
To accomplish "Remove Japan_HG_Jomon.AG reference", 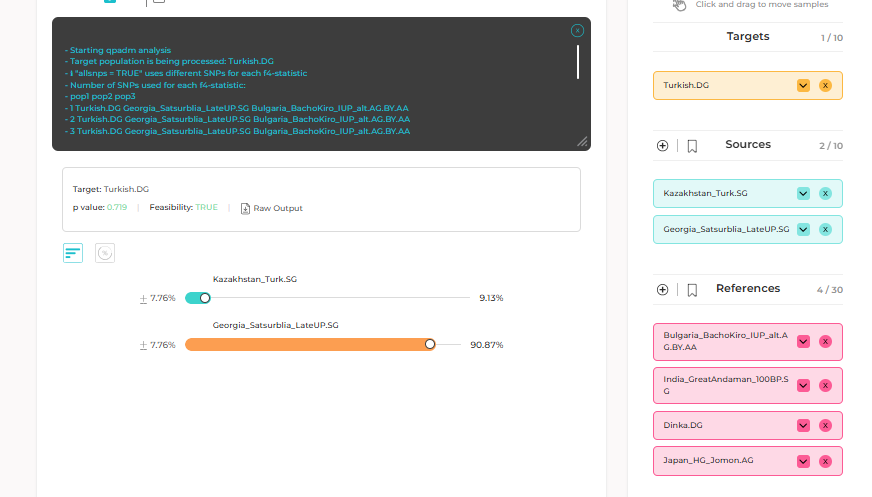I will pyautogui.click(x=825, y=462).
